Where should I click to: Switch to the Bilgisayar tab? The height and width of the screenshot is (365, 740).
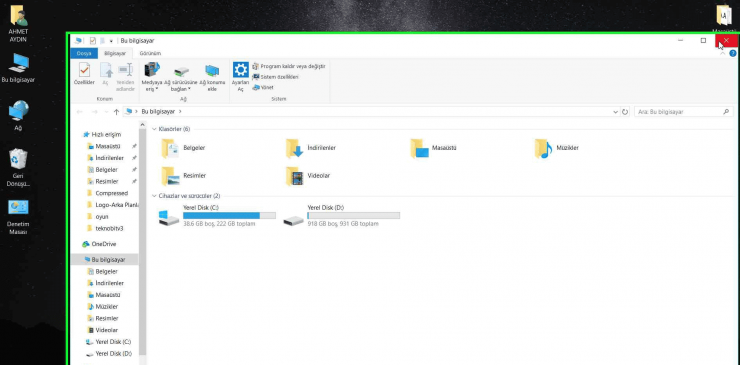tap(115, 53)
